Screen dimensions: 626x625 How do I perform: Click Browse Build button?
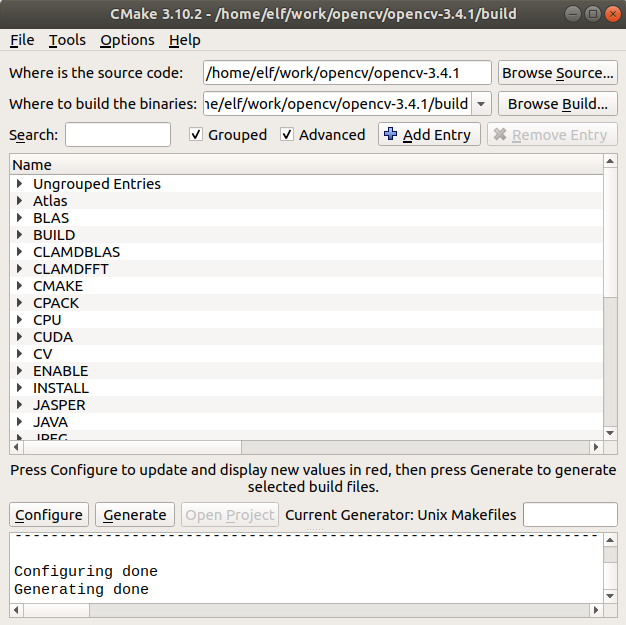tap(557, 104)
